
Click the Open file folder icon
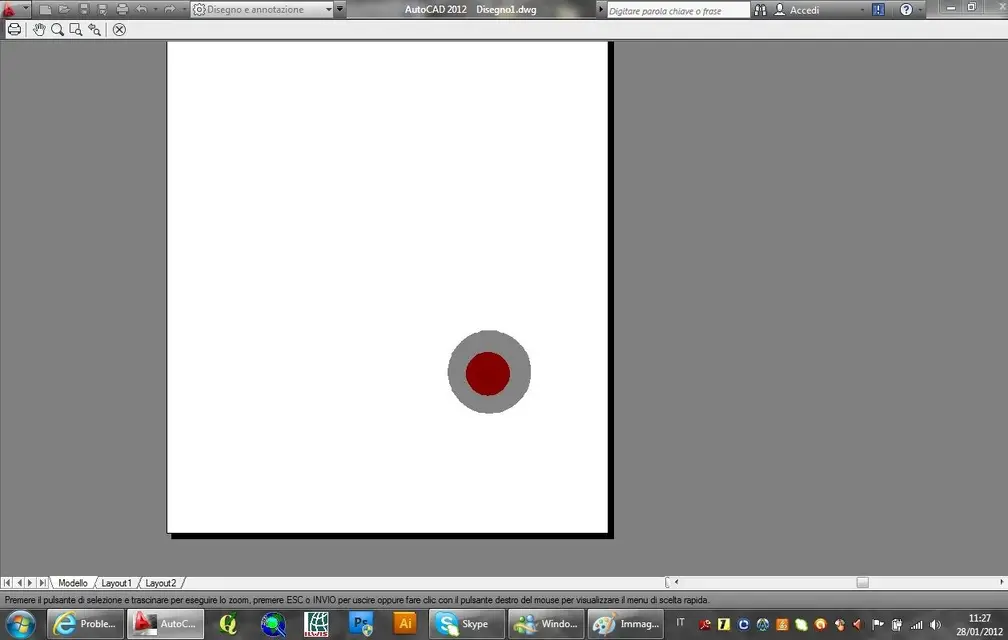point(64,10)
